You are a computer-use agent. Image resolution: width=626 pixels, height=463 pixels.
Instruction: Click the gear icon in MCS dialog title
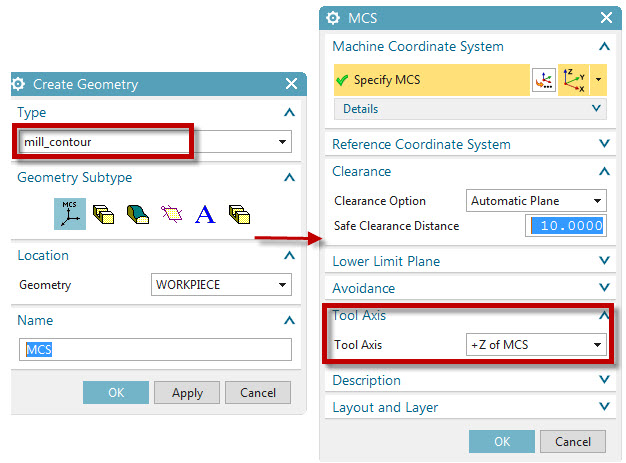pos(333,18)
